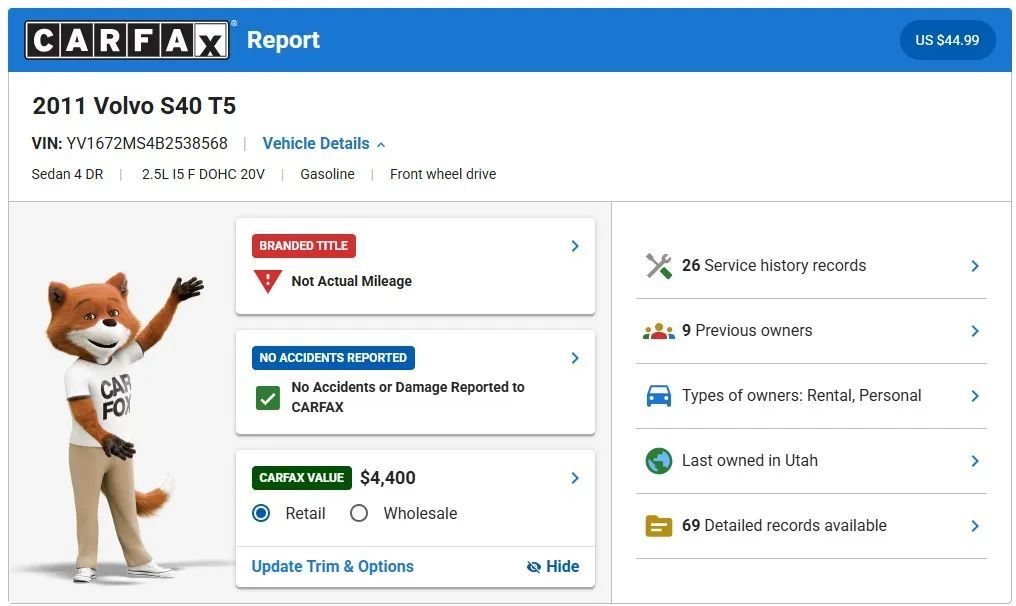The image size is (1016, 606).
Task: Collapse the Vehicle Details section
Action: click(323, 144)
